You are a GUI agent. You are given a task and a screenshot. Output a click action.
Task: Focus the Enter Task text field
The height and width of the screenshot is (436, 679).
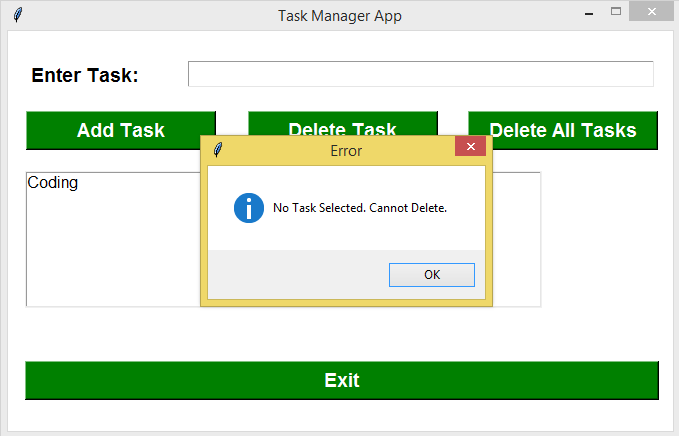point(420,74)
